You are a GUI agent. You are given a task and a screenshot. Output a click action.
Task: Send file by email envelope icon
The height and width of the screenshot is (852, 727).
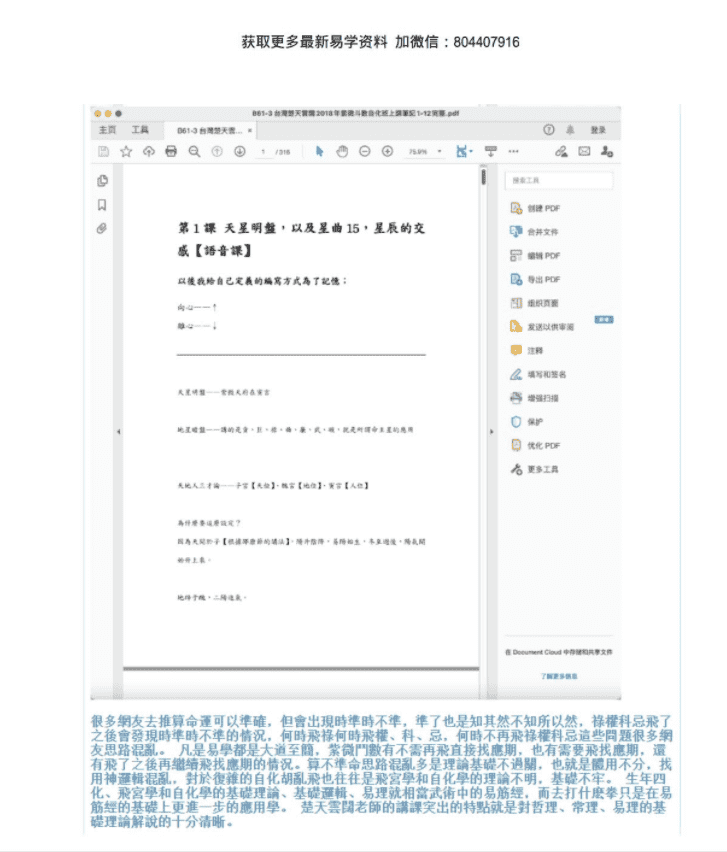[x=584, y=151]
